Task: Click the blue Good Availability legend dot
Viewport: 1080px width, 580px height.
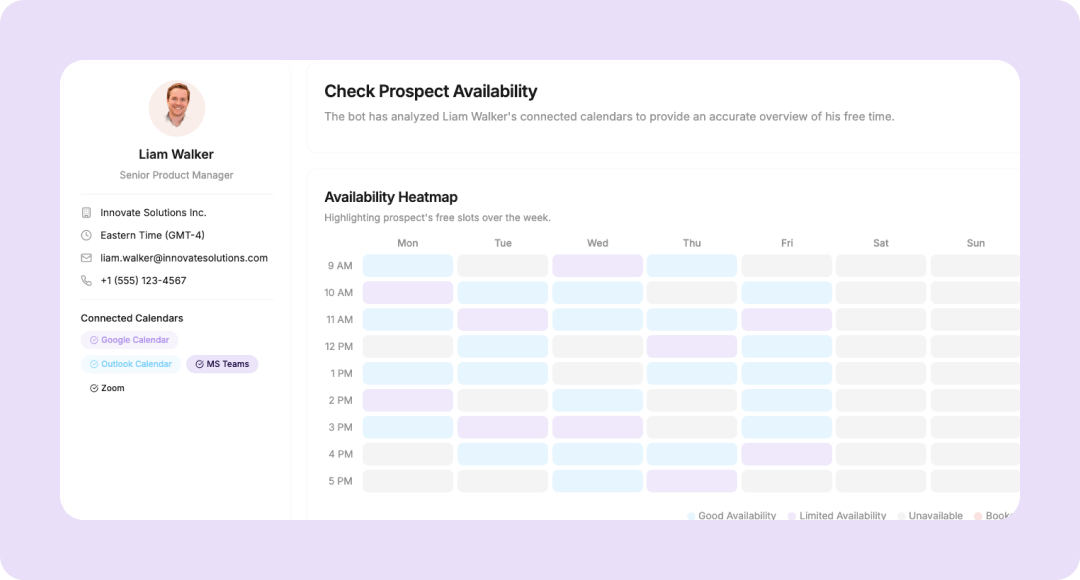Action: 691,516
